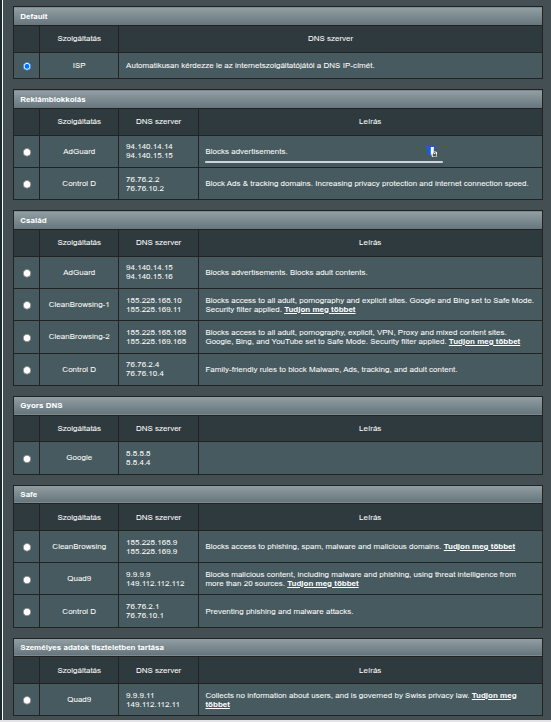Click the Automatikusan kérdezze le description text
551x722 pixels.
click(x=250, y=65)
